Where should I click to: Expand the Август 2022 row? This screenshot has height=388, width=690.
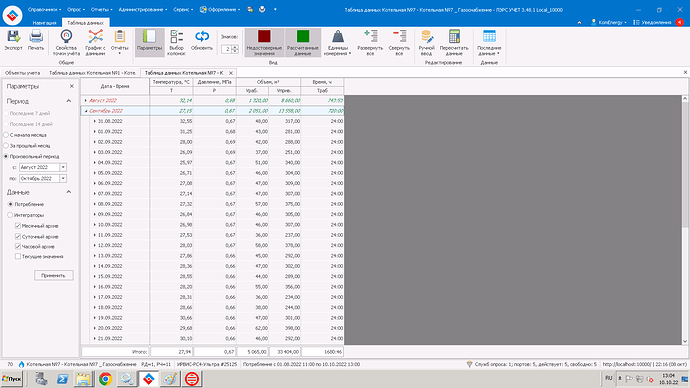click(x=86, y=100)
